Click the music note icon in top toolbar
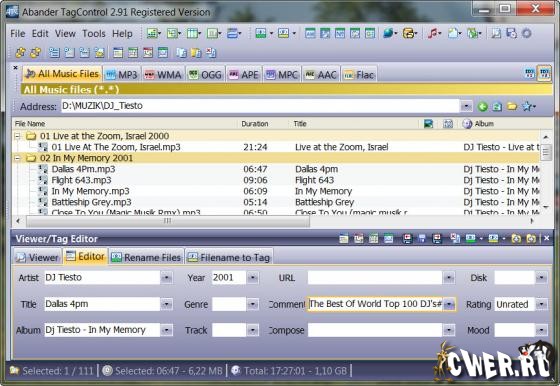The height and width of the screenshot is (386, 560). coord(433,34)
